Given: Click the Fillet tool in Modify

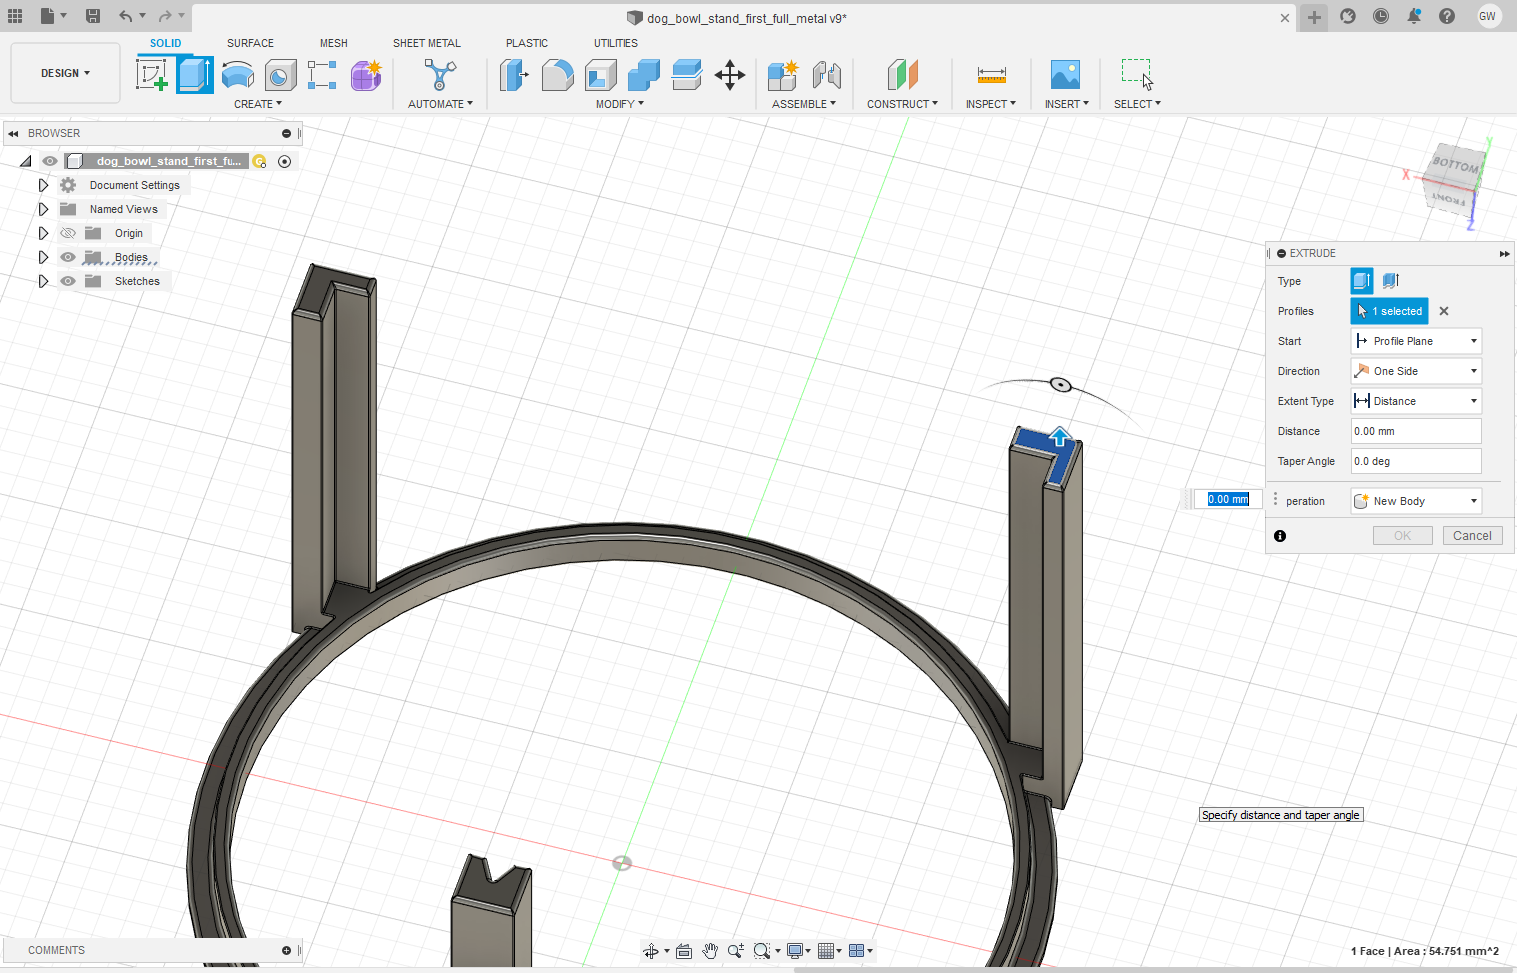Looking at the screenshot, I should pos(557,75).
